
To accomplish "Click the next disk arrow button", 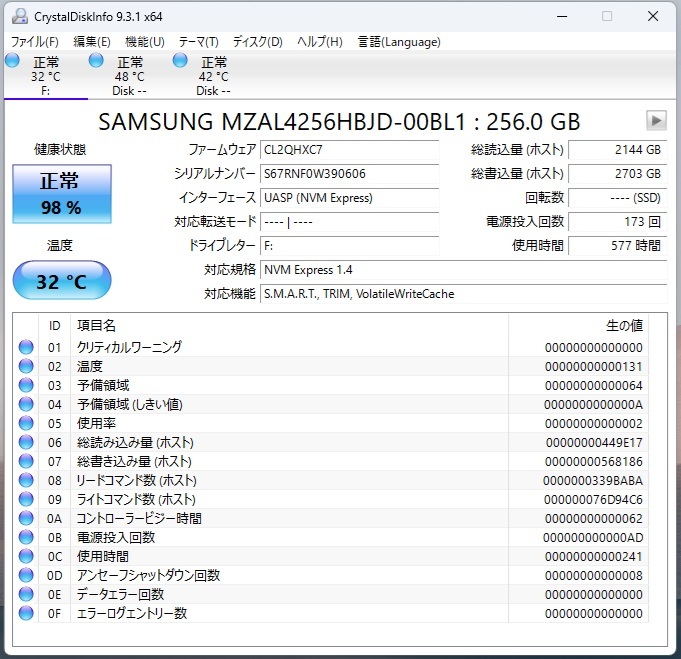I will coord(656,120).
